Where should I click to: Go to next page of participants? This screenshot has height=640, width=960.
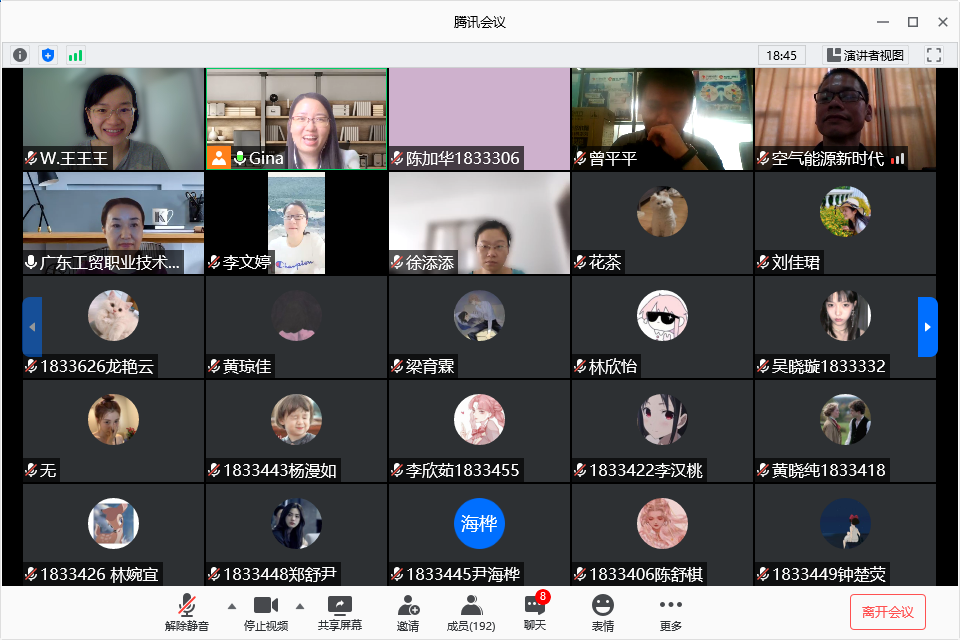coord(927,327)
